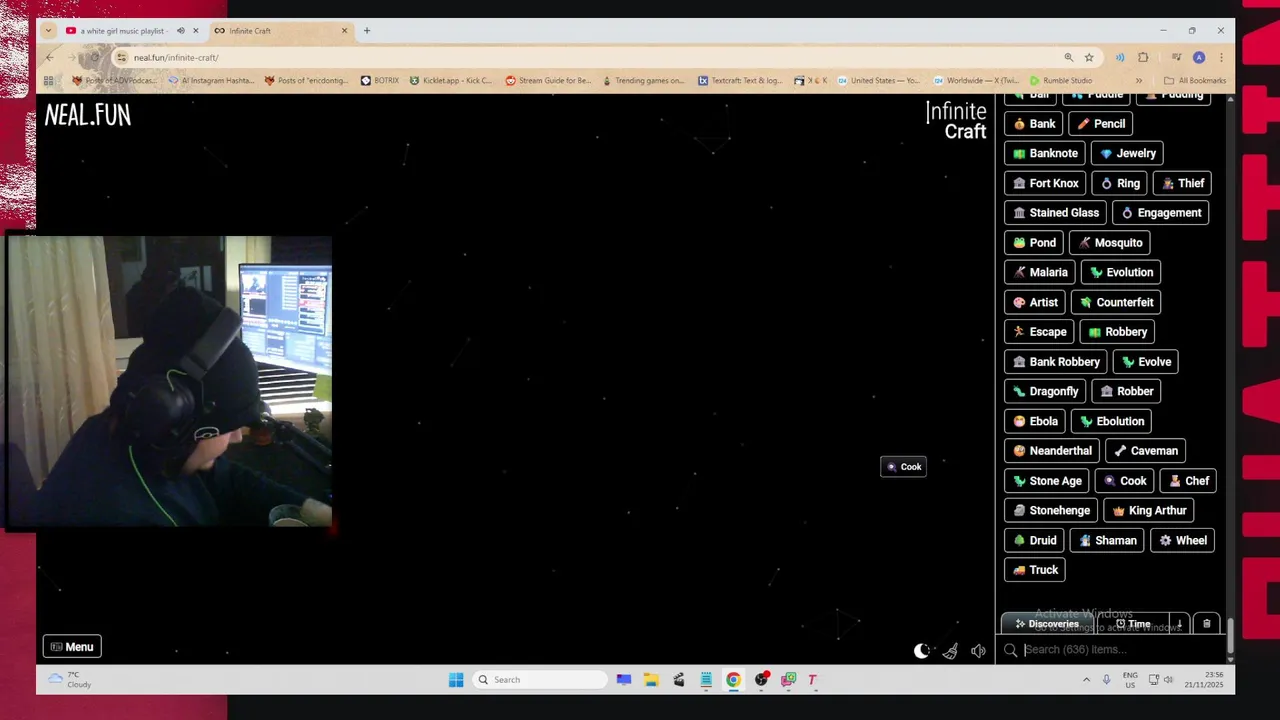Choose the Ebolution element
The width and height of the screenshot is (1280, 720).
(1112, 421)
